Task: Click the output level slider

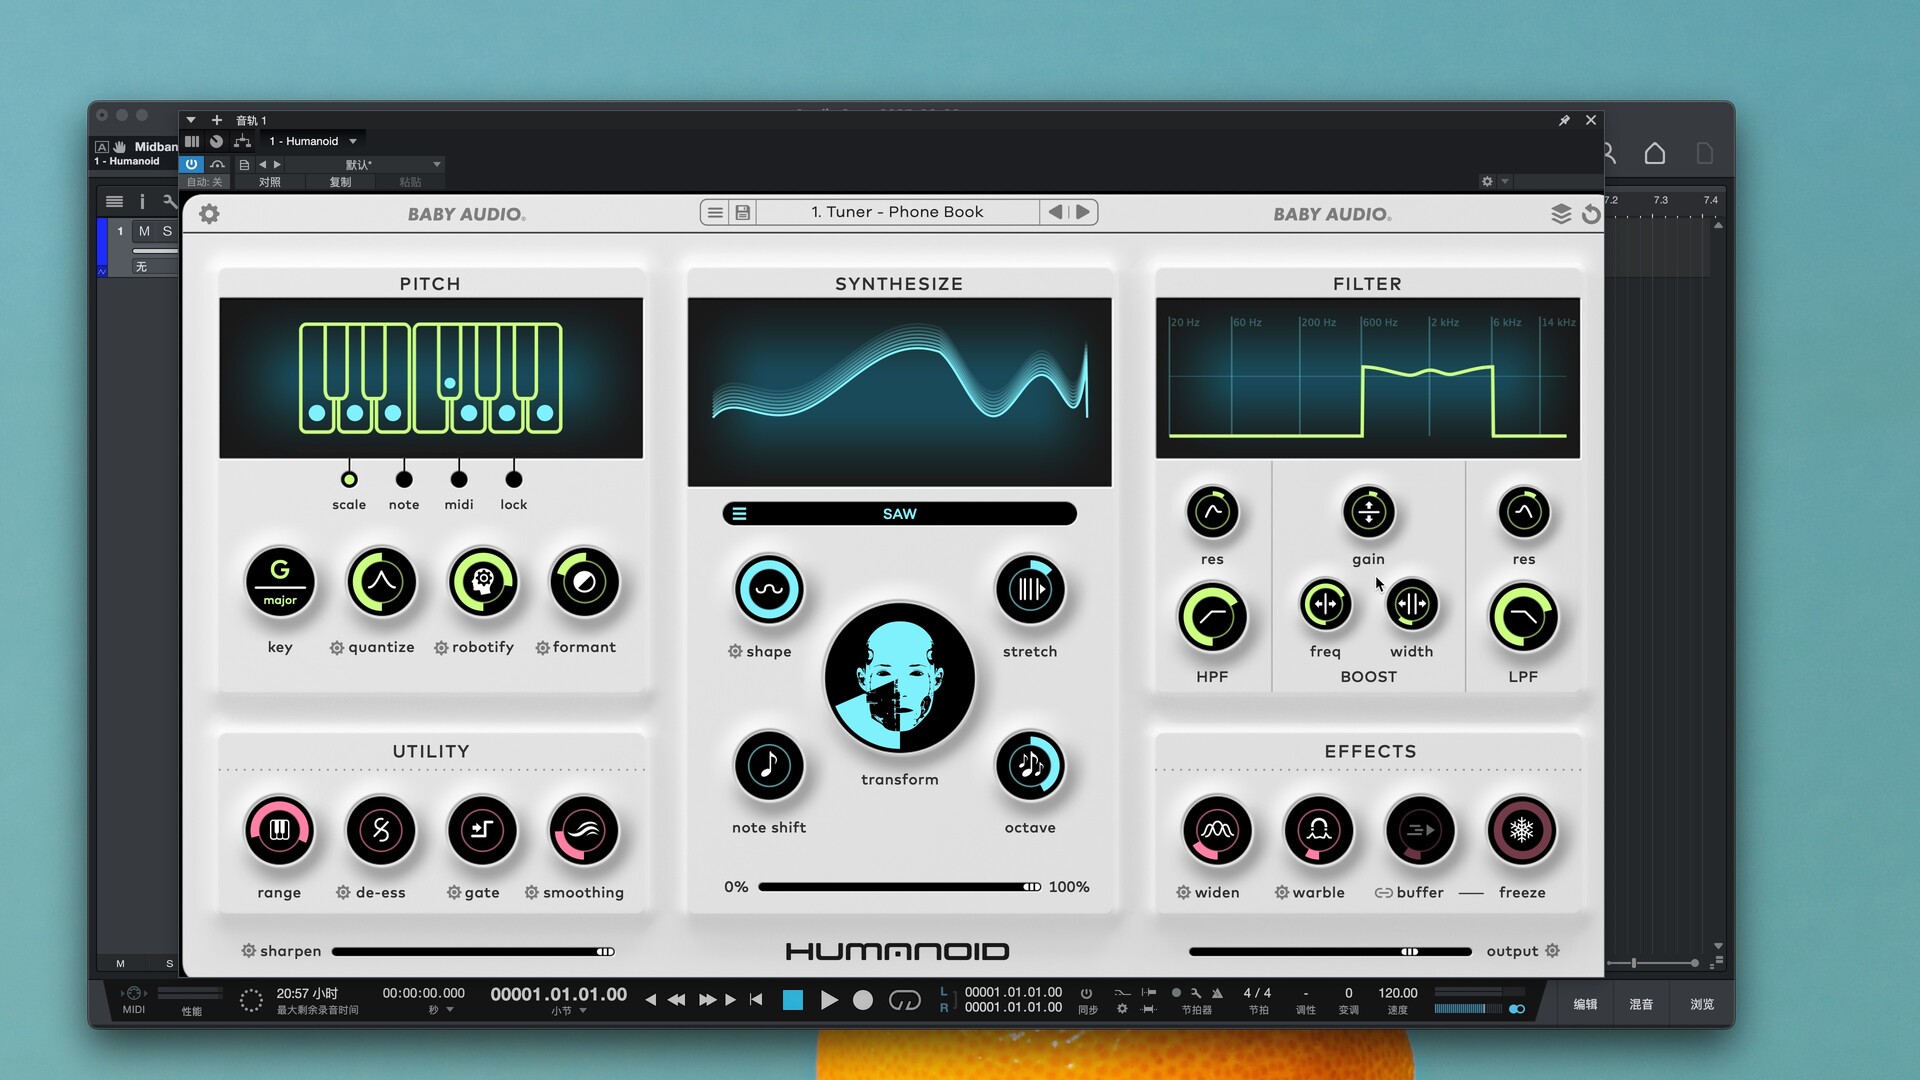Action: (1330, 952)
